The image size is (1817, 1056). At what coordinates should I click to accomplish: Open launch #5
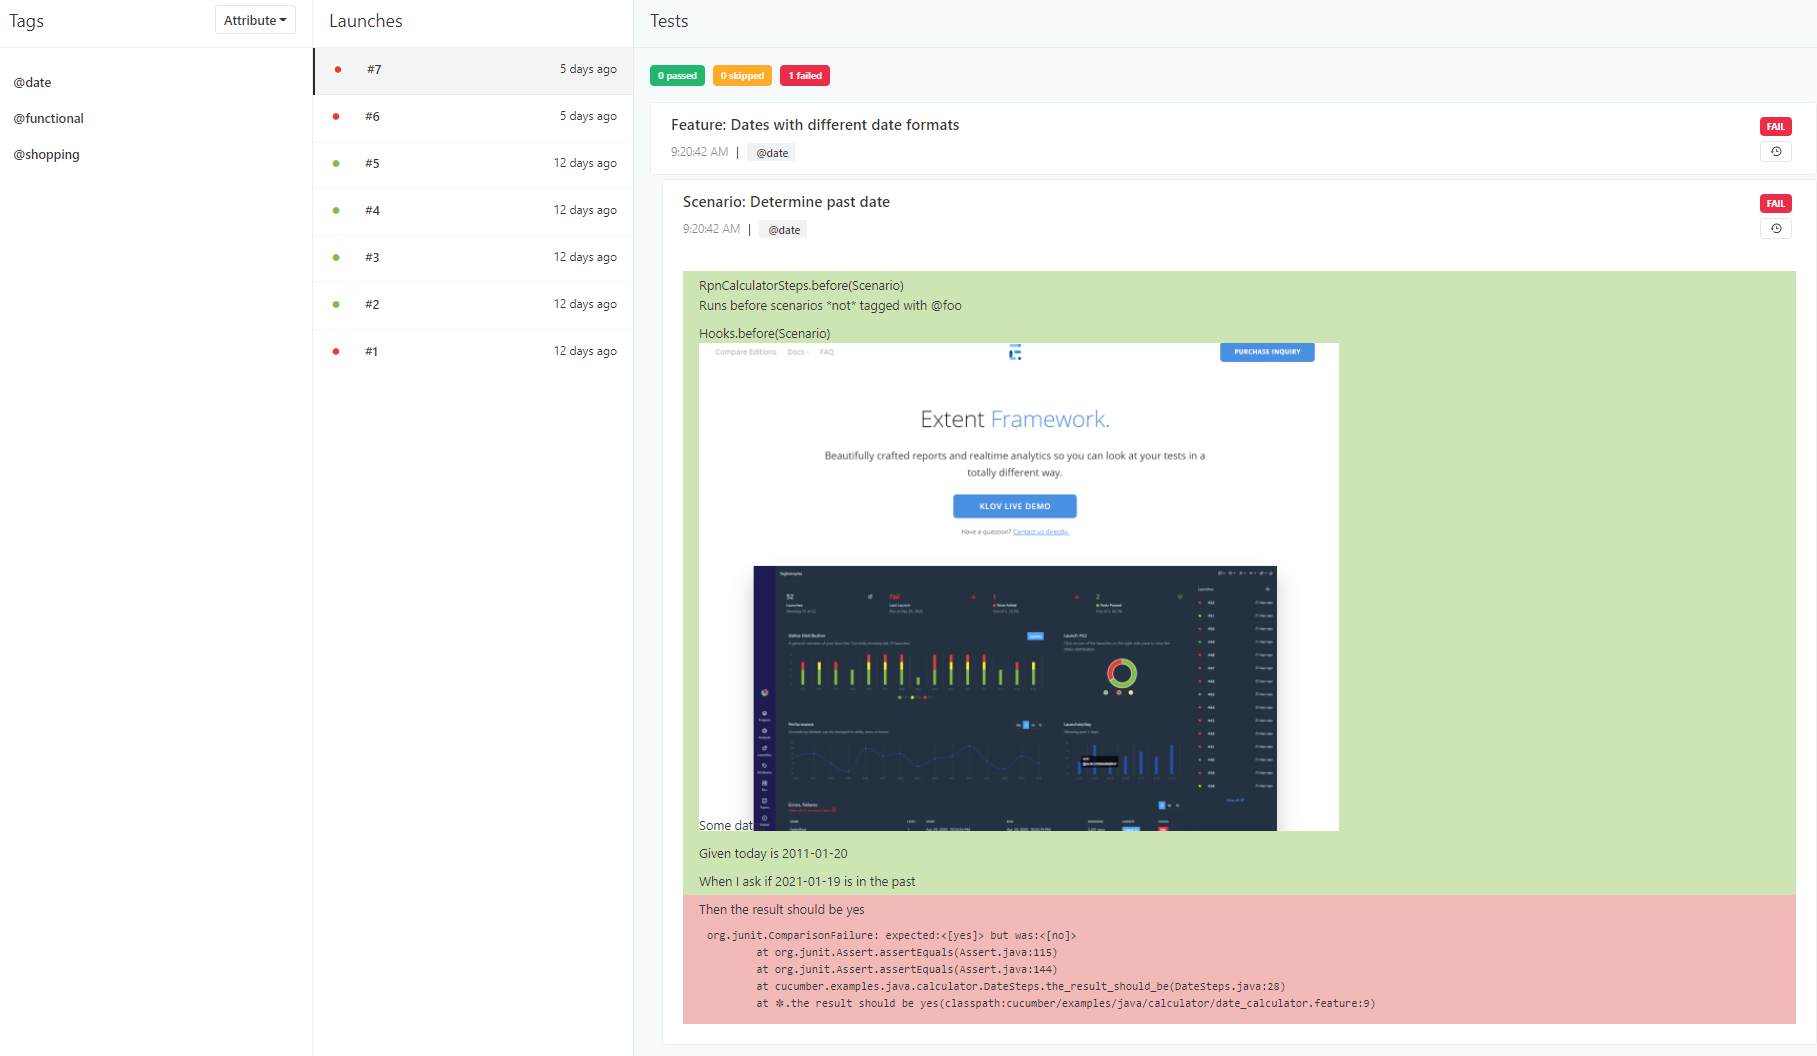coord(474,164)
